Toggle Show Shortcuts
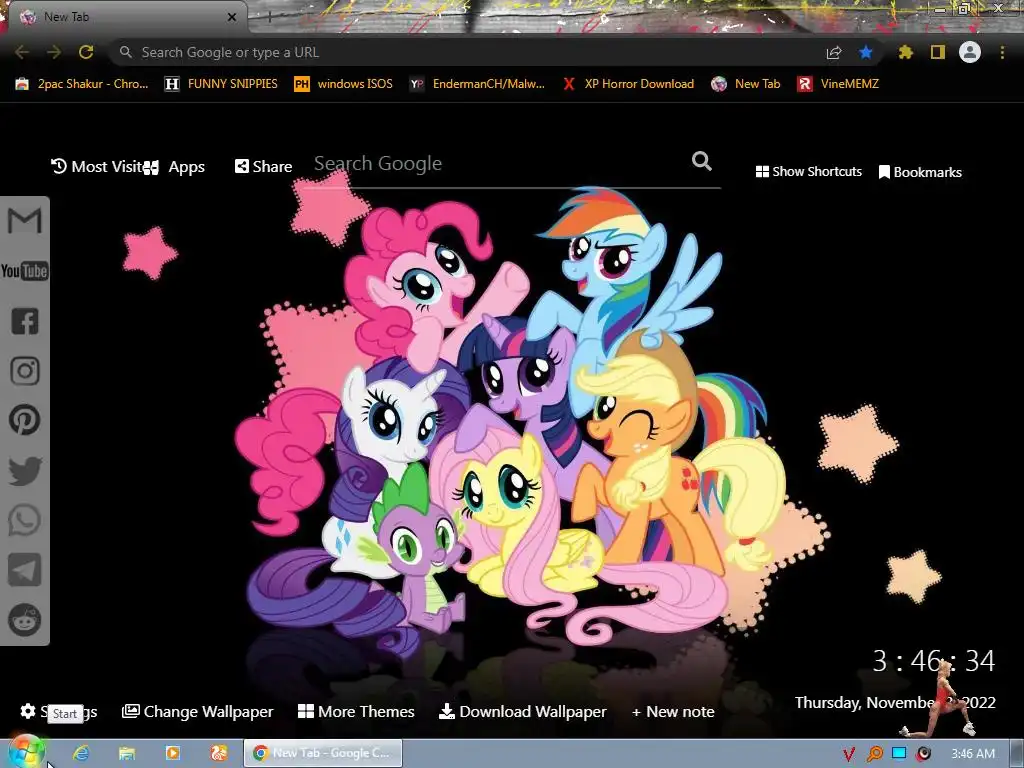This screenshot has height=768, width=1024. coord(808,171)
